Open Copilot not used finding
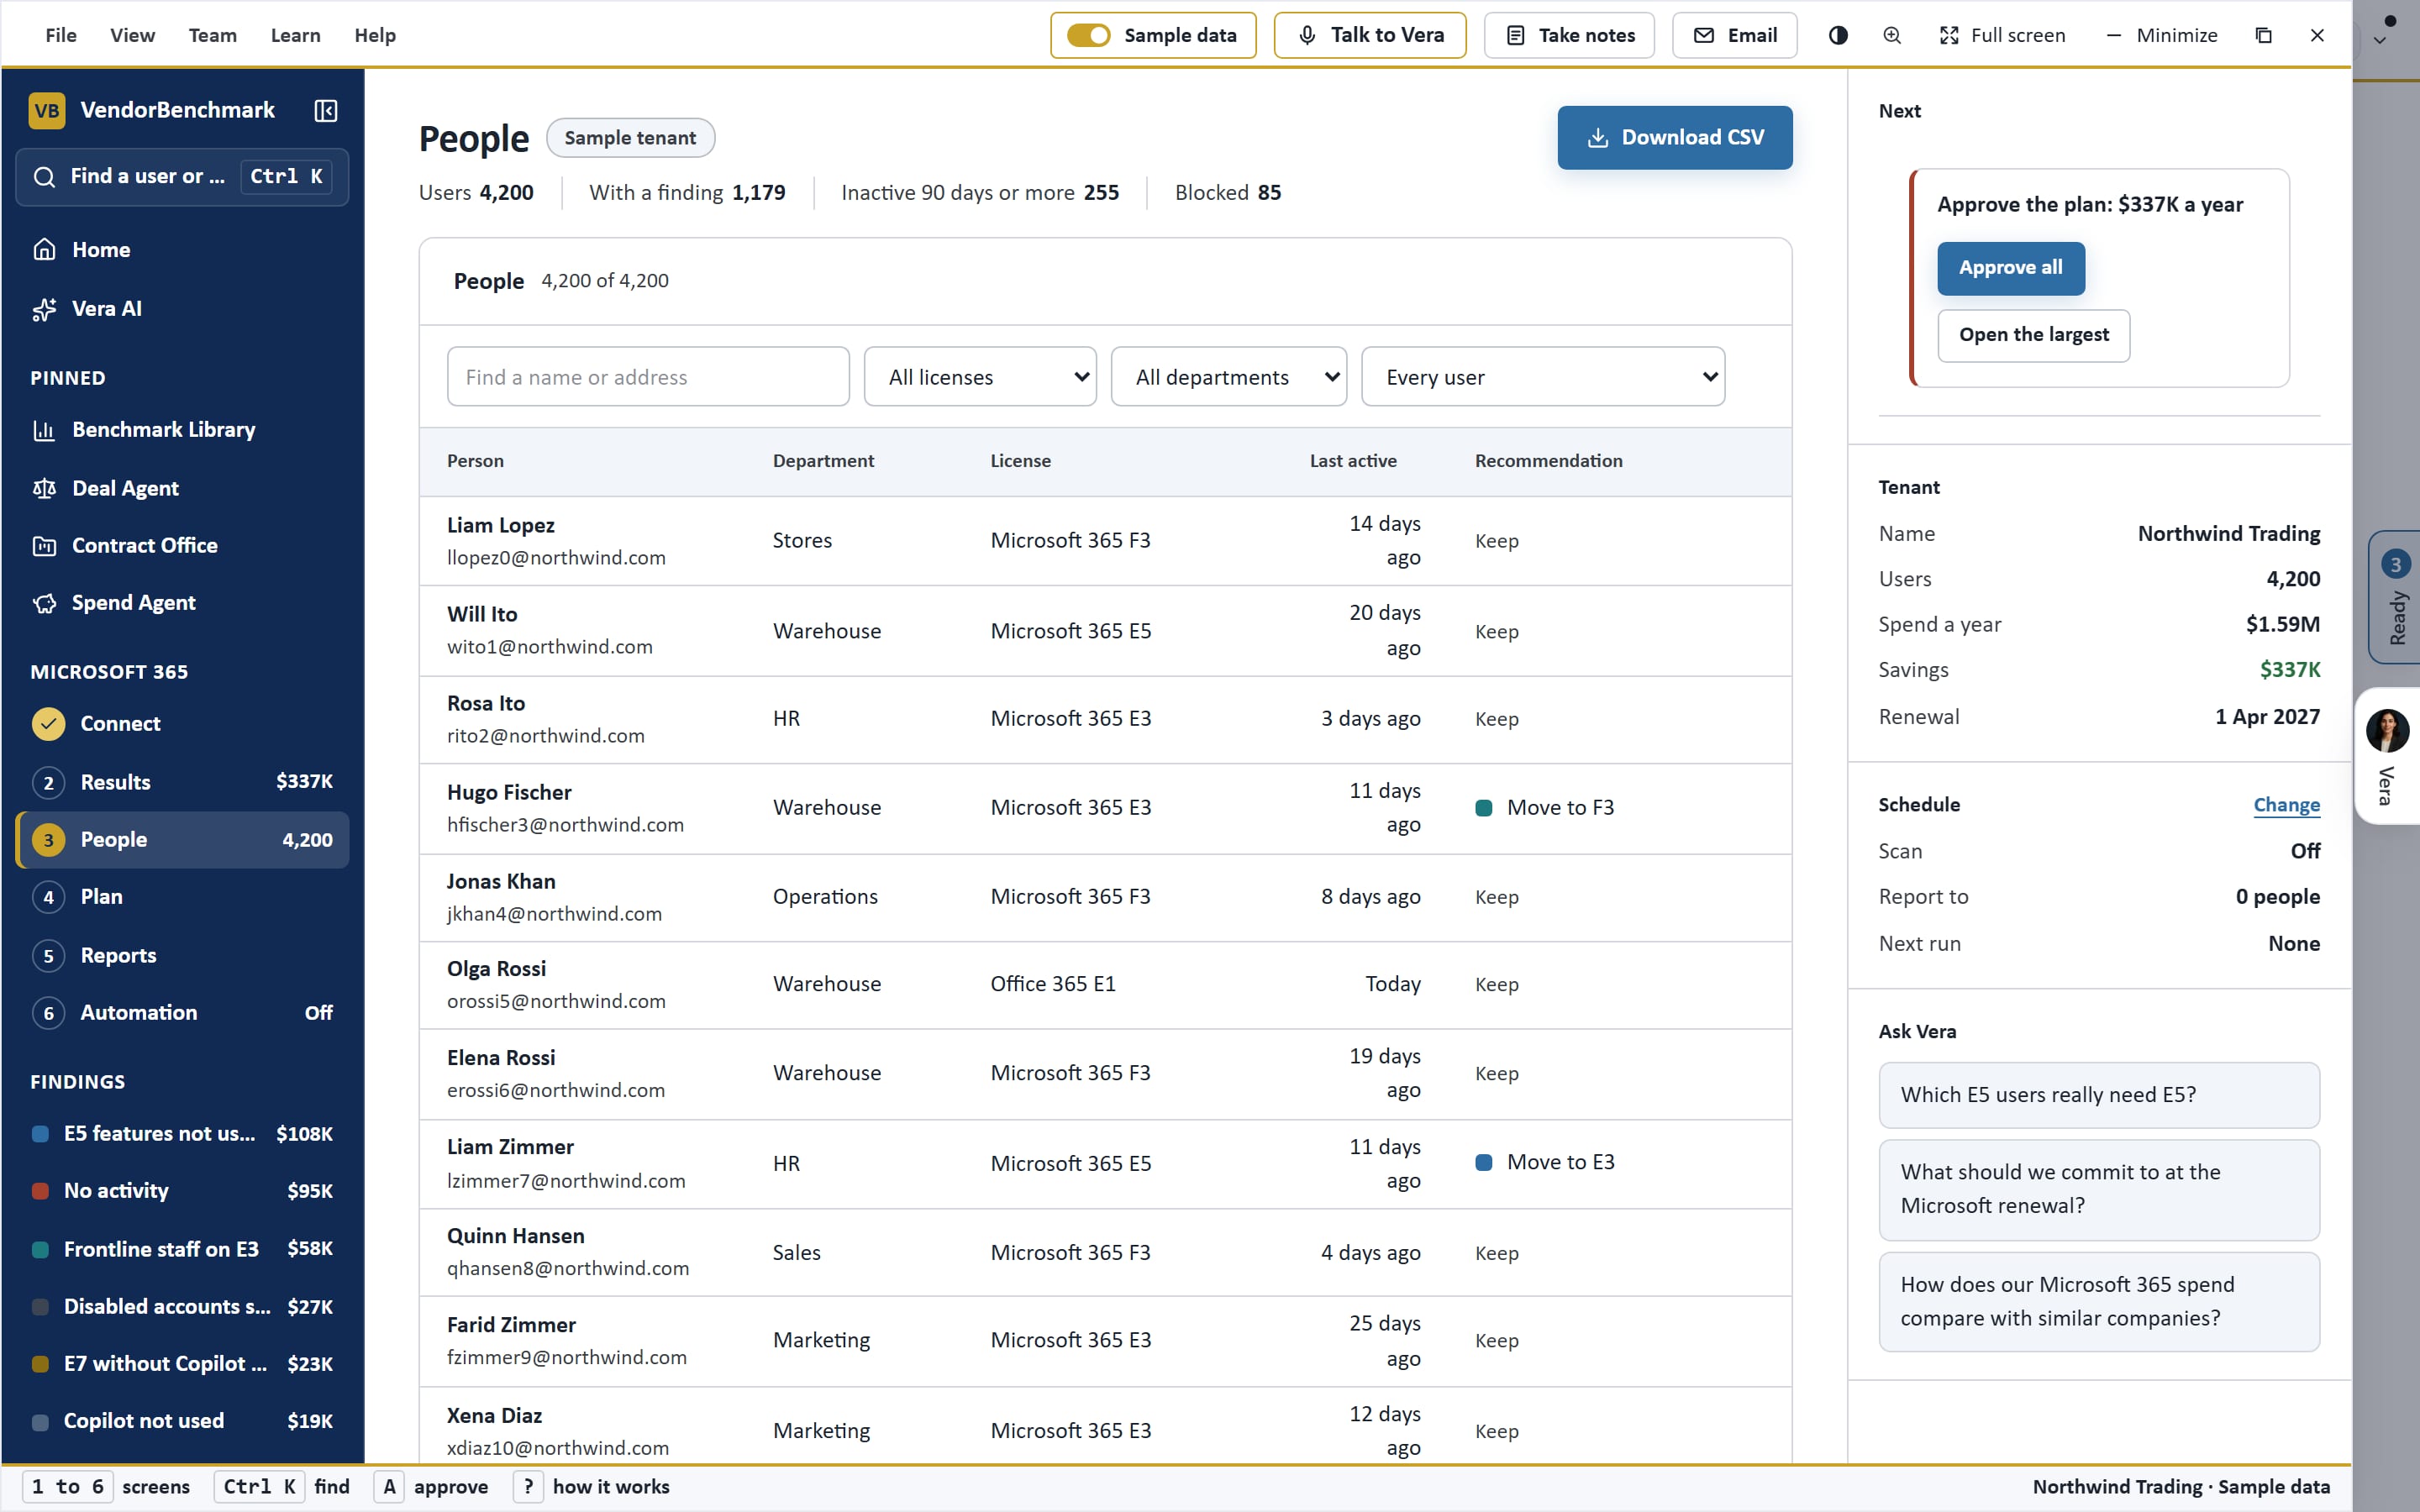 pos(182,1421)
